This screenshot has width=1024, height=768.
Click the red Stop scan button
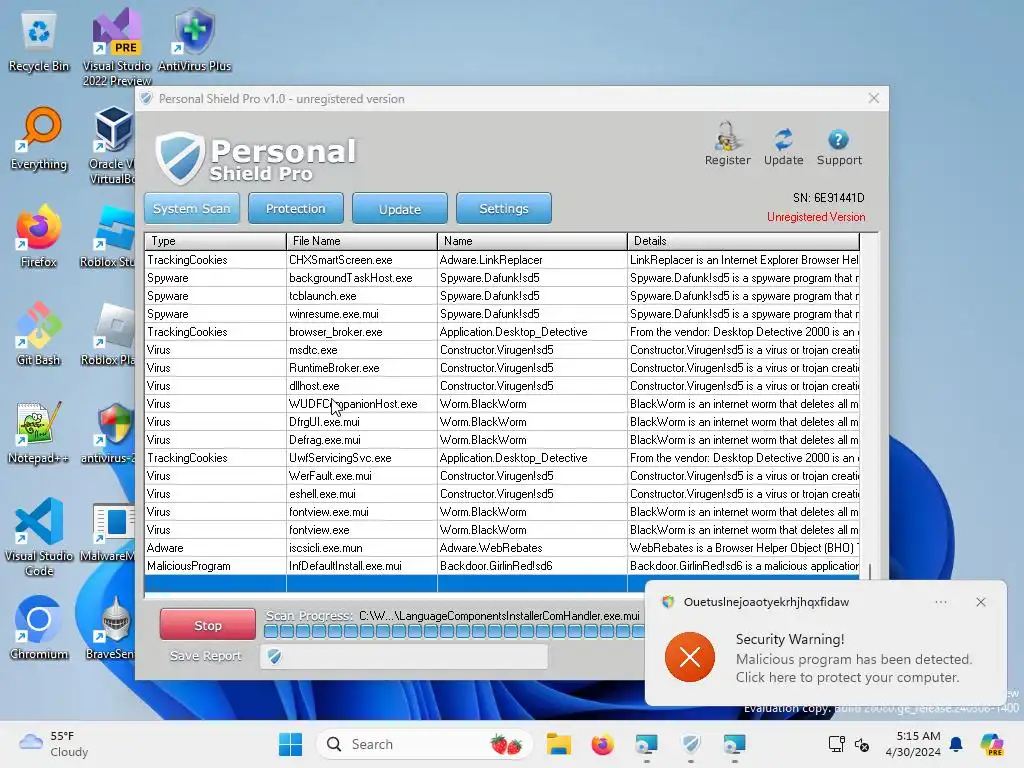tap(208, 625)
